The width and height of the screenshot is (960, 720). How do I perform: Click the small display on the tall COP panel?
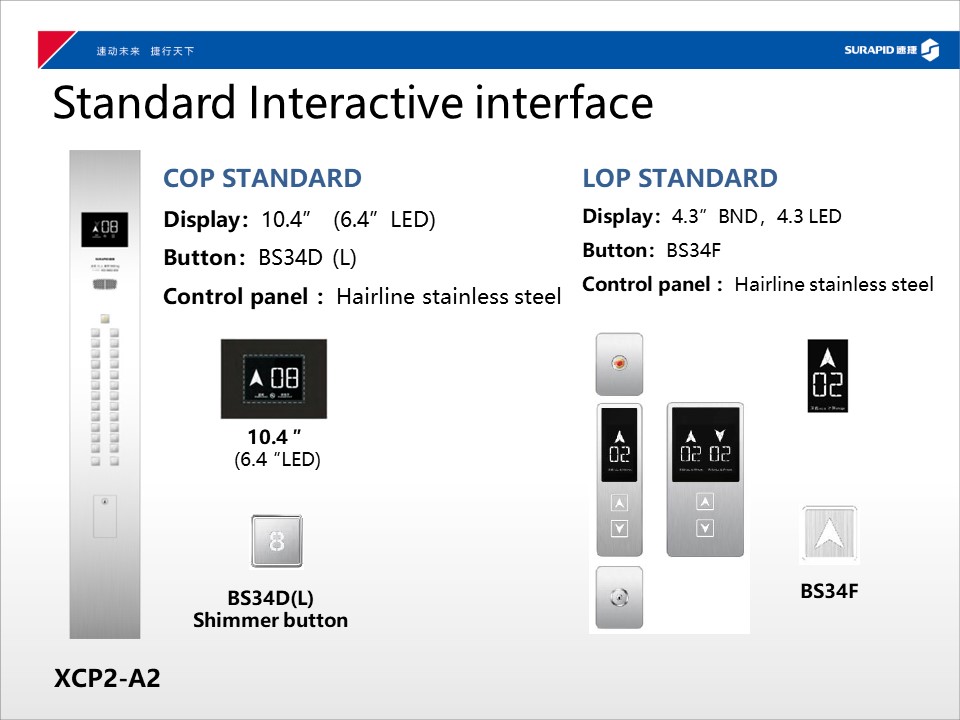coord(104,230)
